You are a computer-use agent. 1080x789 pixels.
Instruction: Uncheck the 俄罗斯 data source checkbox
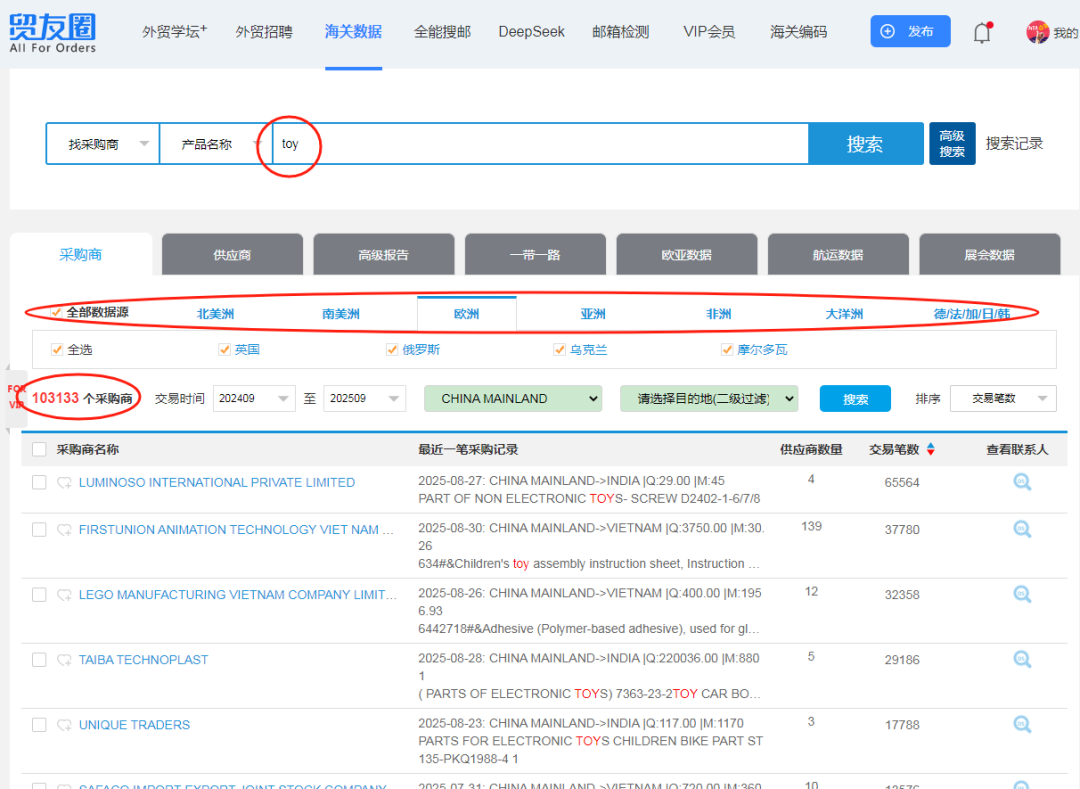393,349
